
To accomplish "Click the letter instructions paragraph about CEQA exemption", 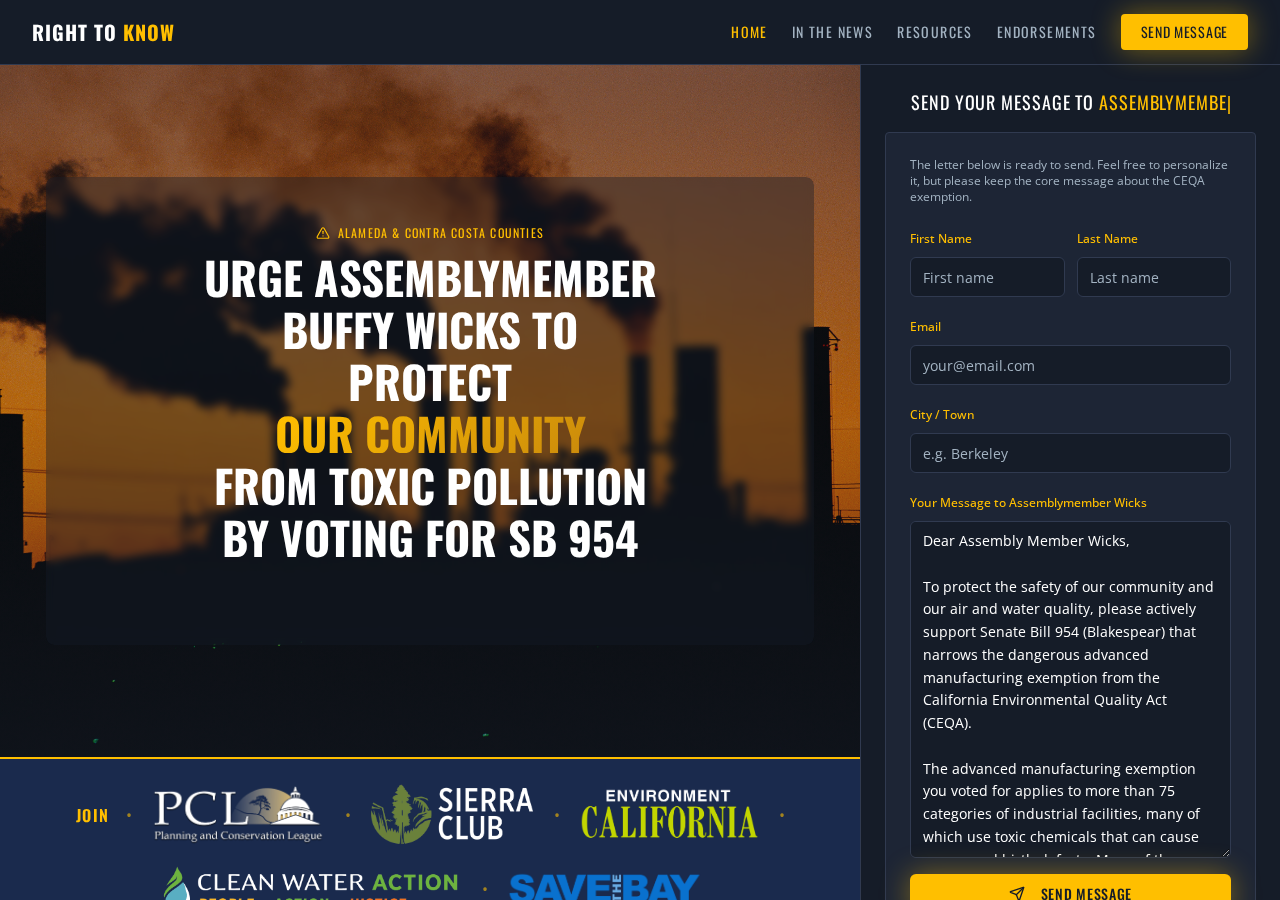I will 1070,181.
